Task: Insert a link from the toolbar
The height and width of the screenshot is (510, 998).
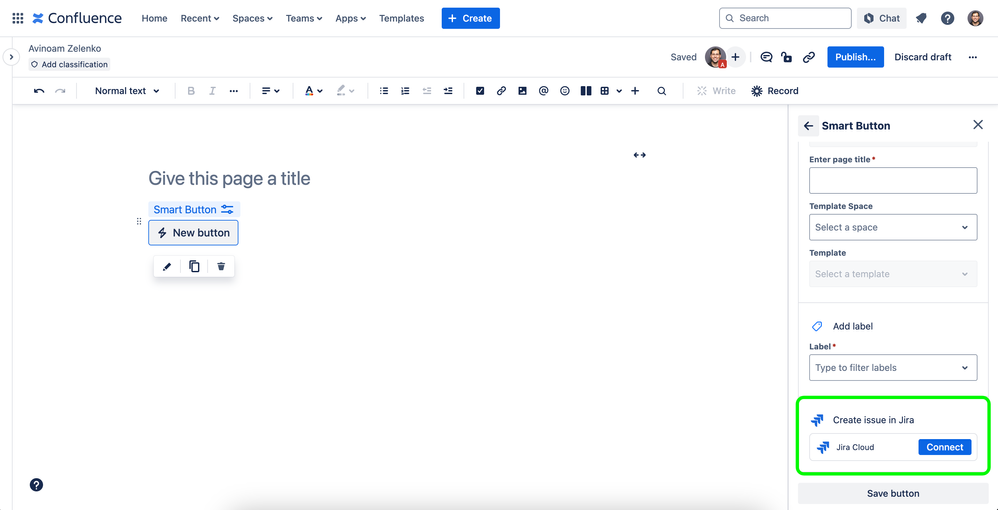Action: pyautogui.click(x=501, y=91)
